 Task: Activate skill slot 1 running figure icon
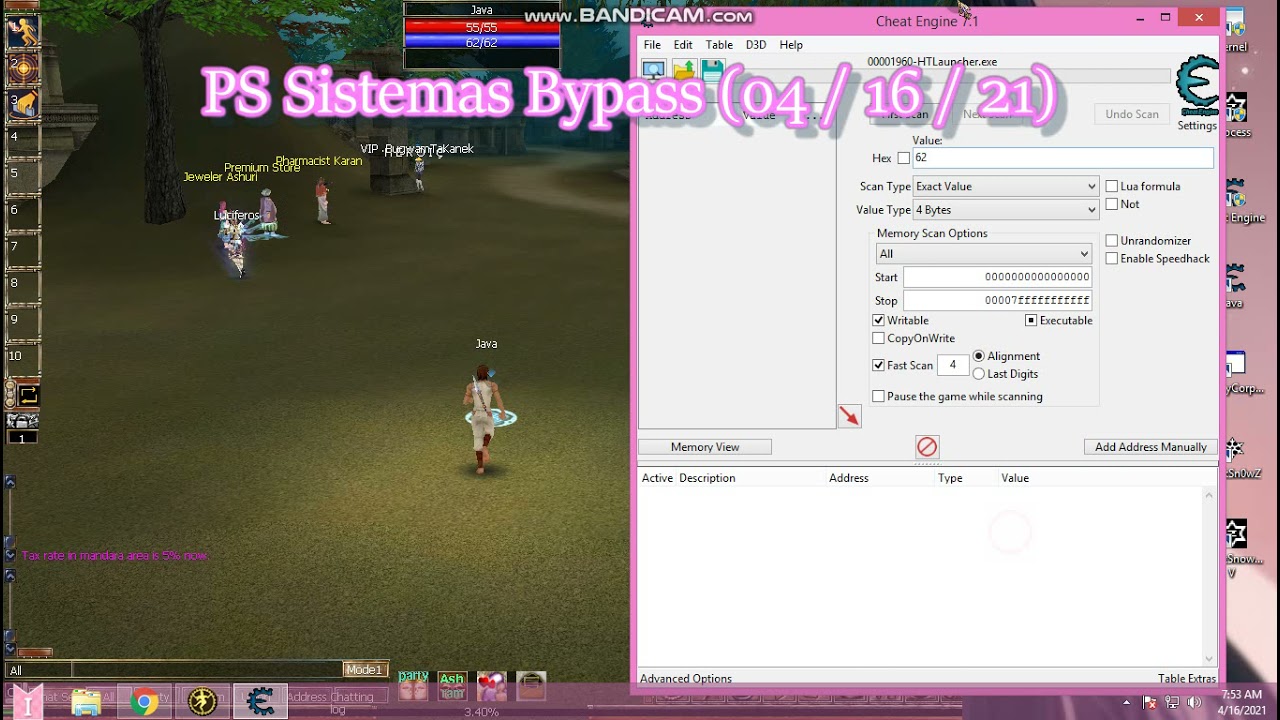(24, 33)
